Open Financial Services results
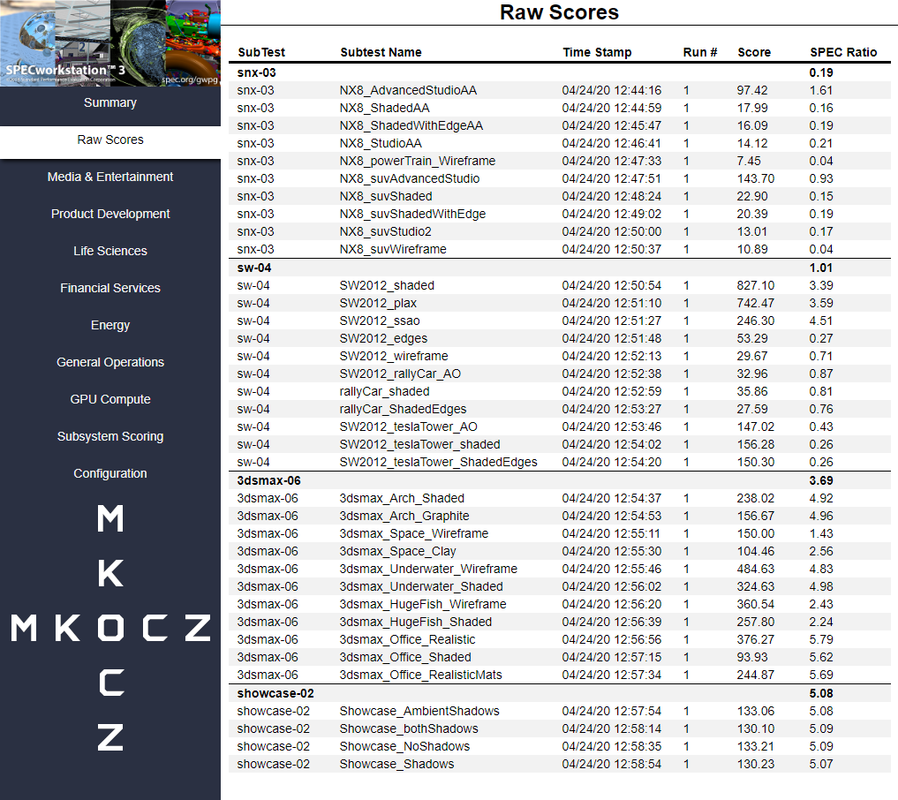Image resolution: width=898 pixels, height=800 pixels. click(110, 288)
